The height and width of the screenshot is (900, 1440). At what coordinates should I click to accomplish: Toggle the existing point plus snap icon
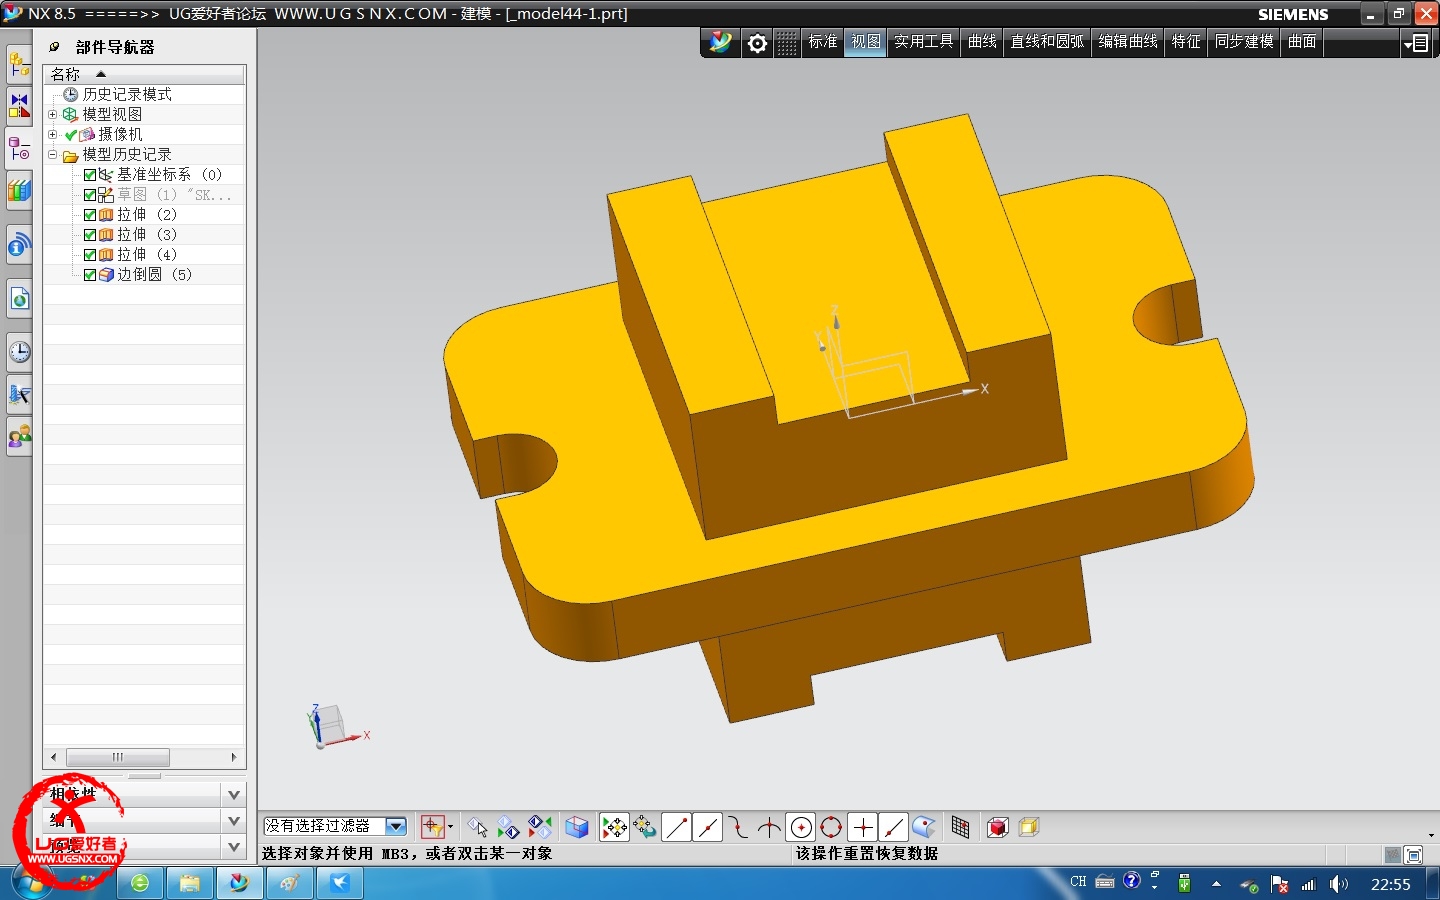(x=863, y=828)
